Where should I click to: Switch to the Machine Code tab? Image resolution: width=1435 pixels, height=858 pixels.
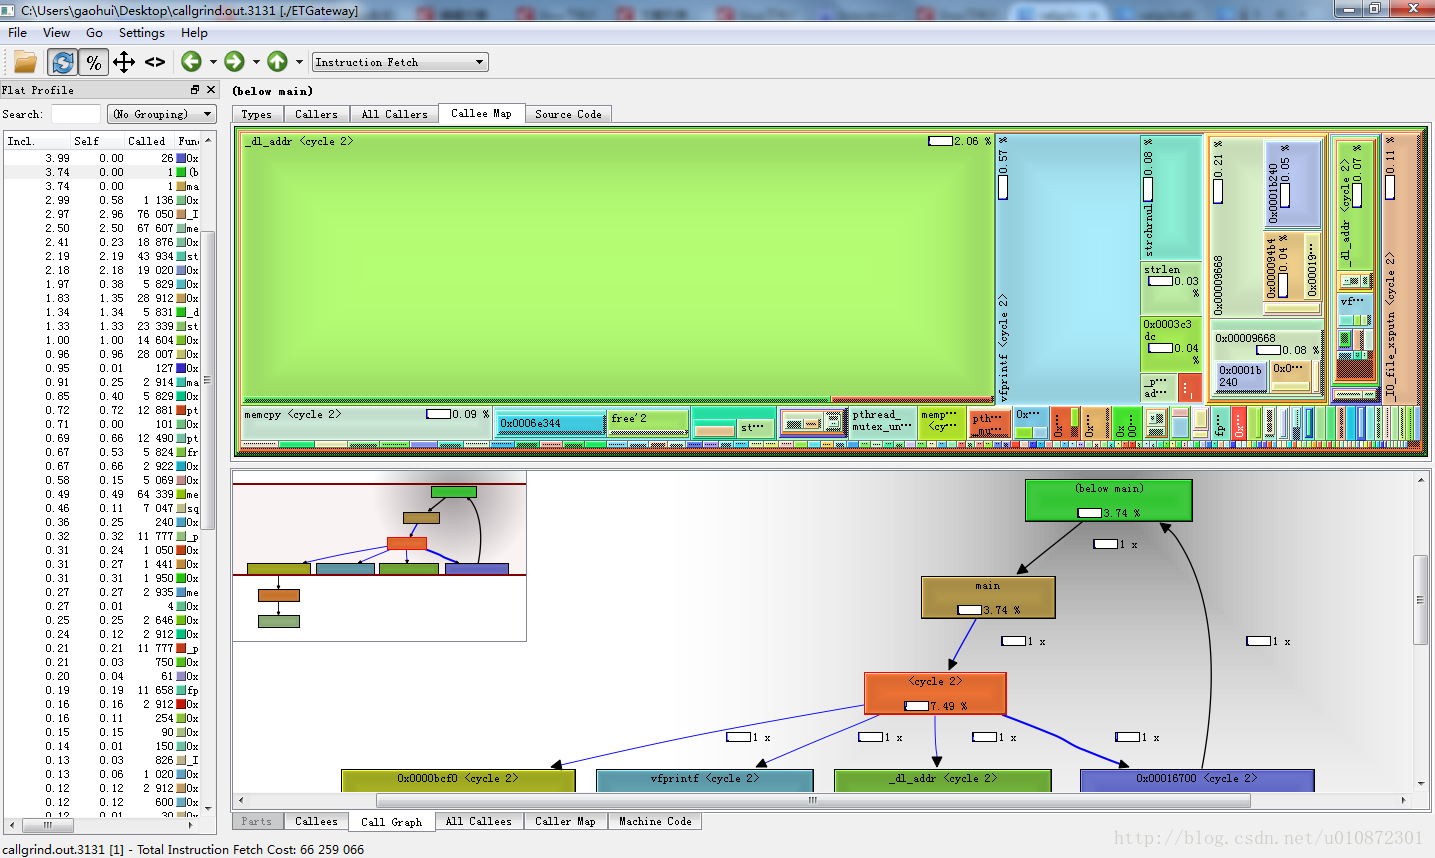click(655, 821)
